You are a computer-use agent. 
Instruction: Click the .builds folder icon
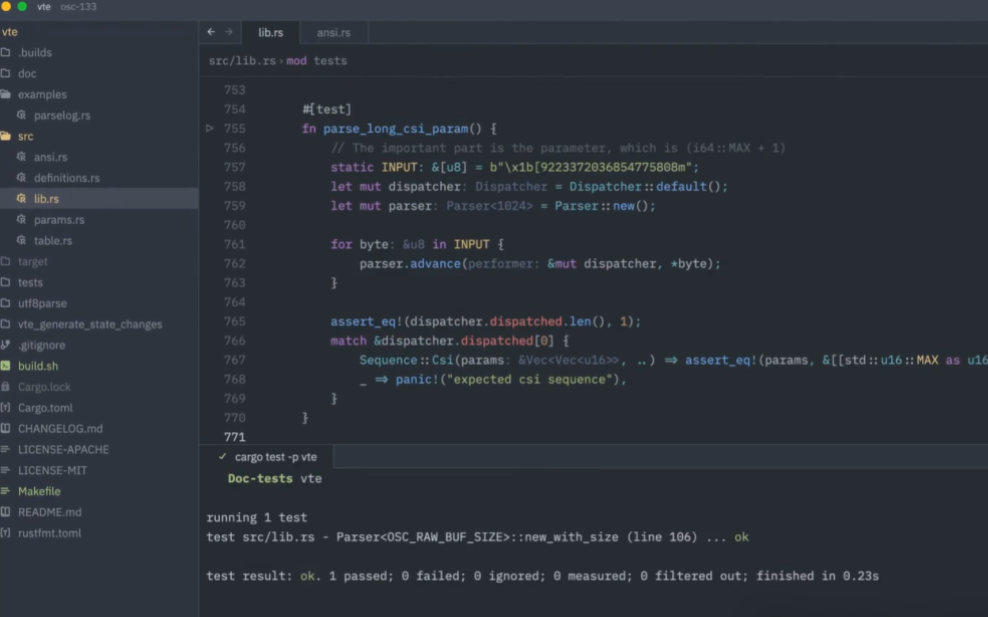click(x=6, y=52)
